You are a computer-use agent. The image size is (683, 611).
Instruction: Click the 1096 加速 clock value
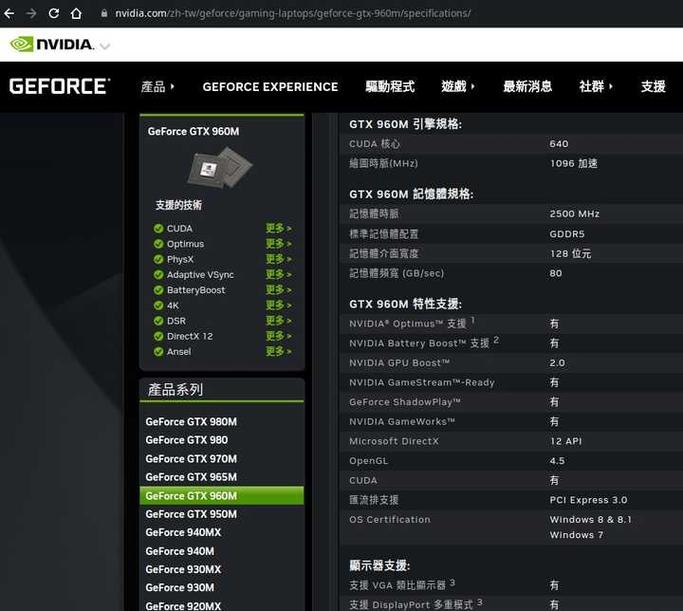[574, 163]
